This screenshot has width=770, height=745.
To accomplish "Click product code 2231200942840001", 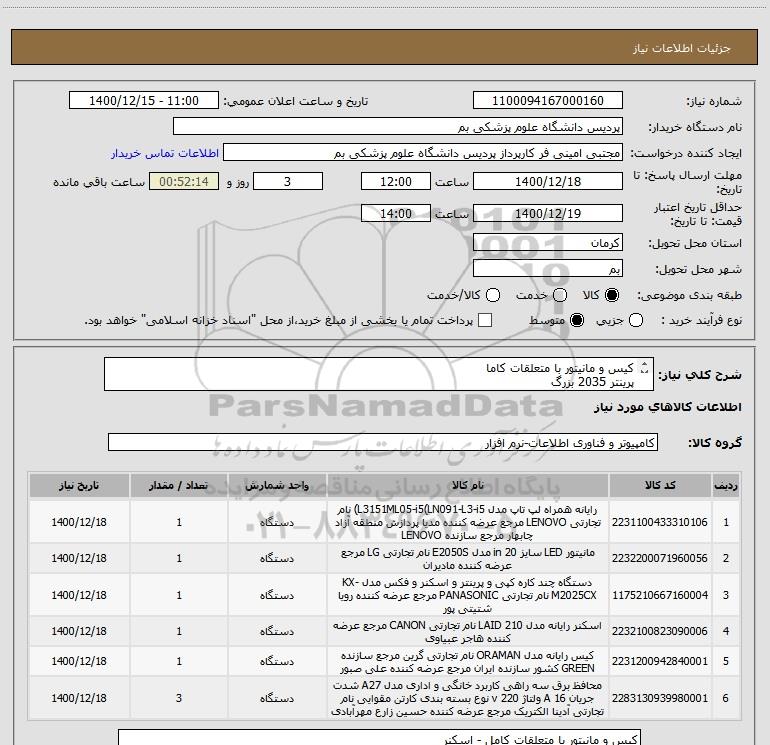I will click(x=660, y=662).
